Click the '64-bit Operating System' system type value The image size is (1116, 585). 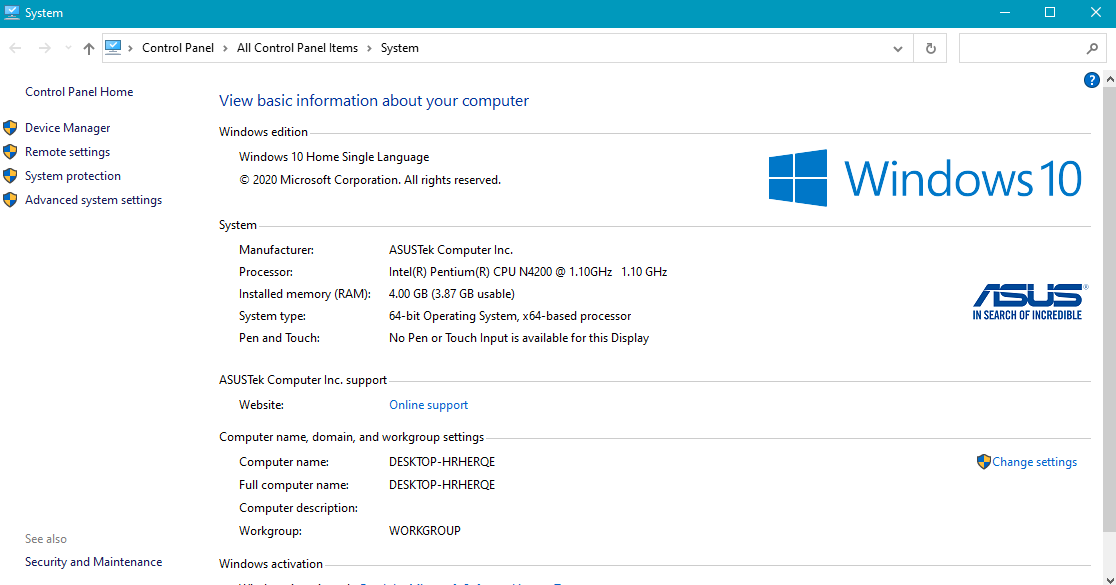point(510,317)
